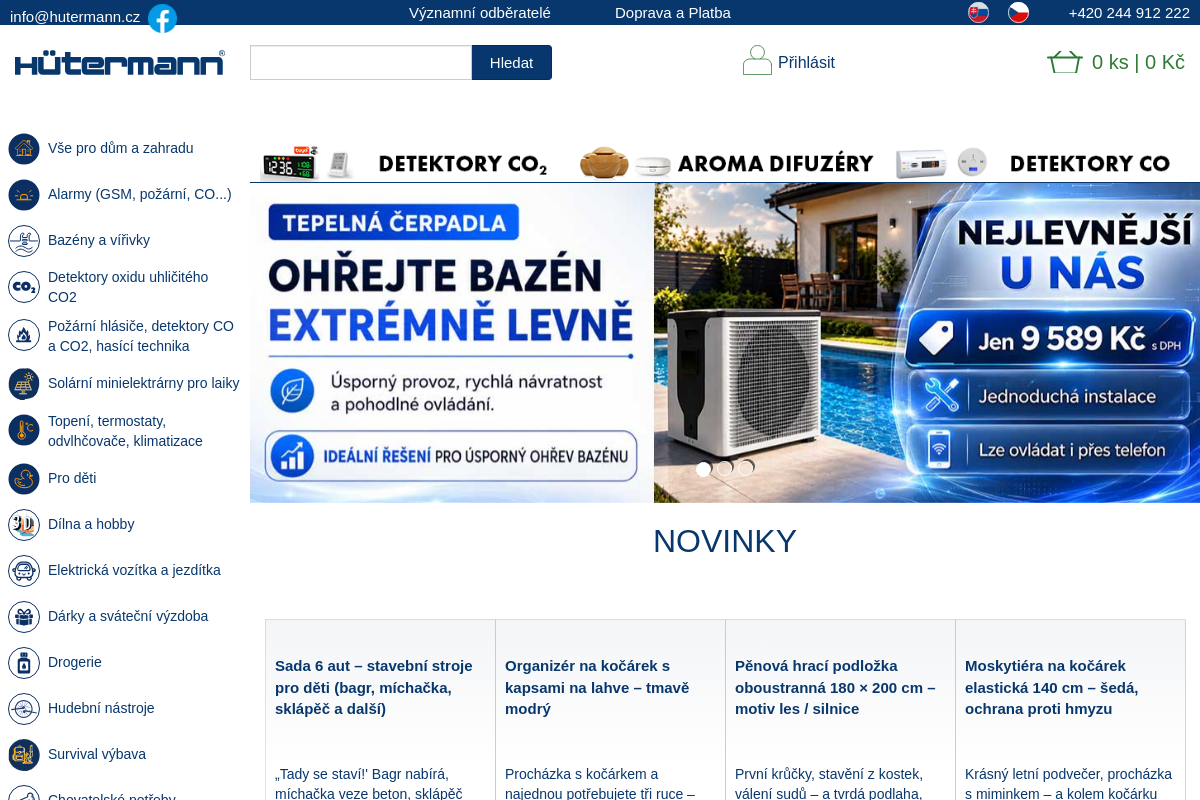The image size is (1200, 800).
Task: Open Dárky a sváteční výzdoba category
Action: coord(128,616)
